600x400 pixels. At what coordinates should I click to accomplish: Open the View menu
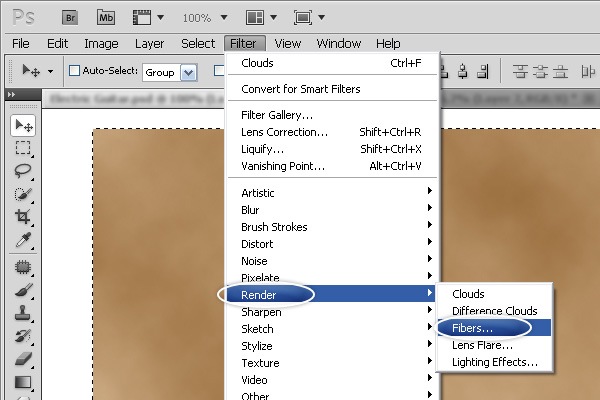287,44
